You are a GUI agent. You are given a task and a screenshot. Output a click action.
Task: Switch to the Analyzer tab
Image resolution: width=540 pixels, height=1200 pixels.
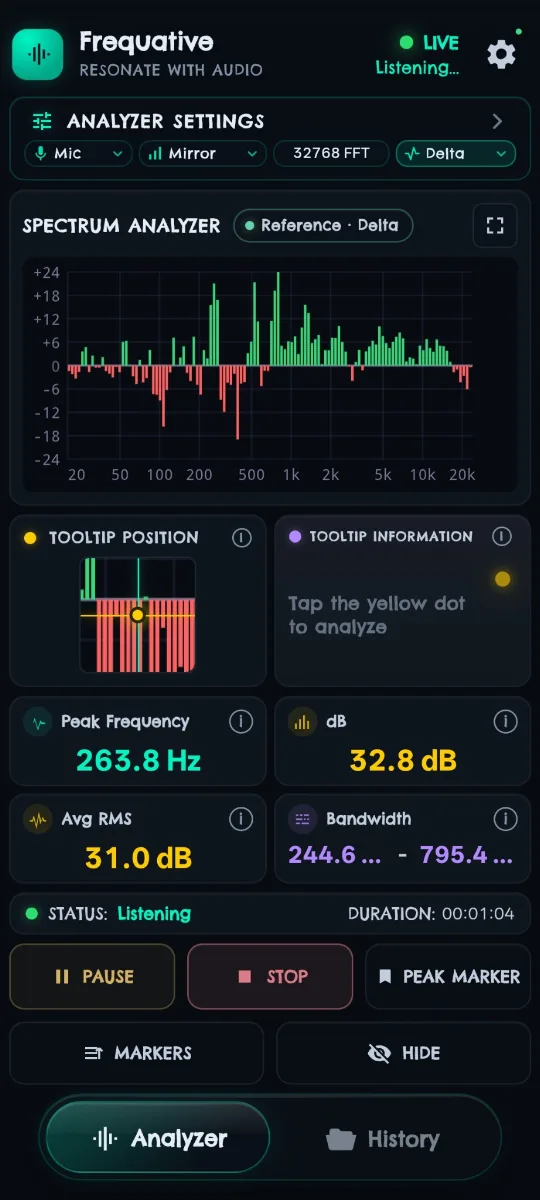coord(158,1138)
